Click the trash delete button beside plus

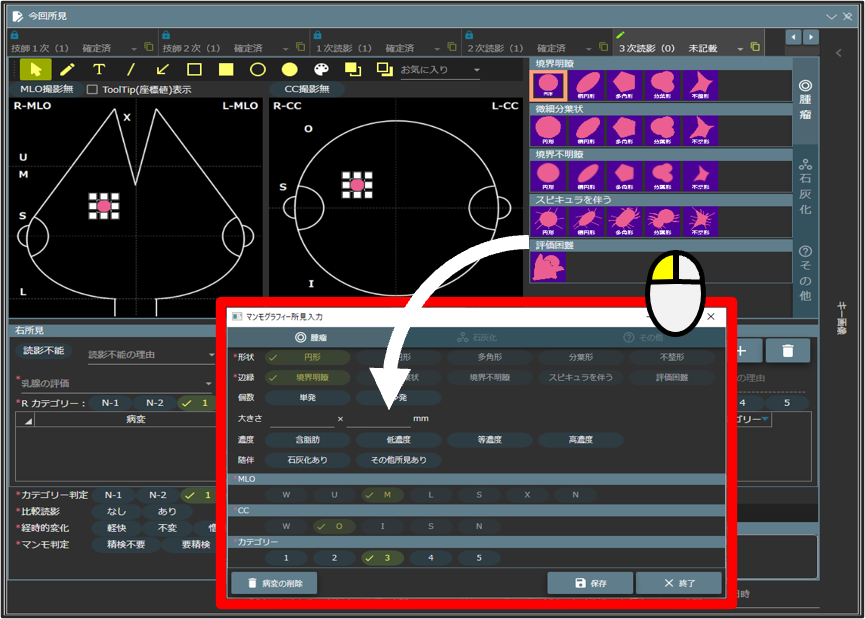coord(788,351)
